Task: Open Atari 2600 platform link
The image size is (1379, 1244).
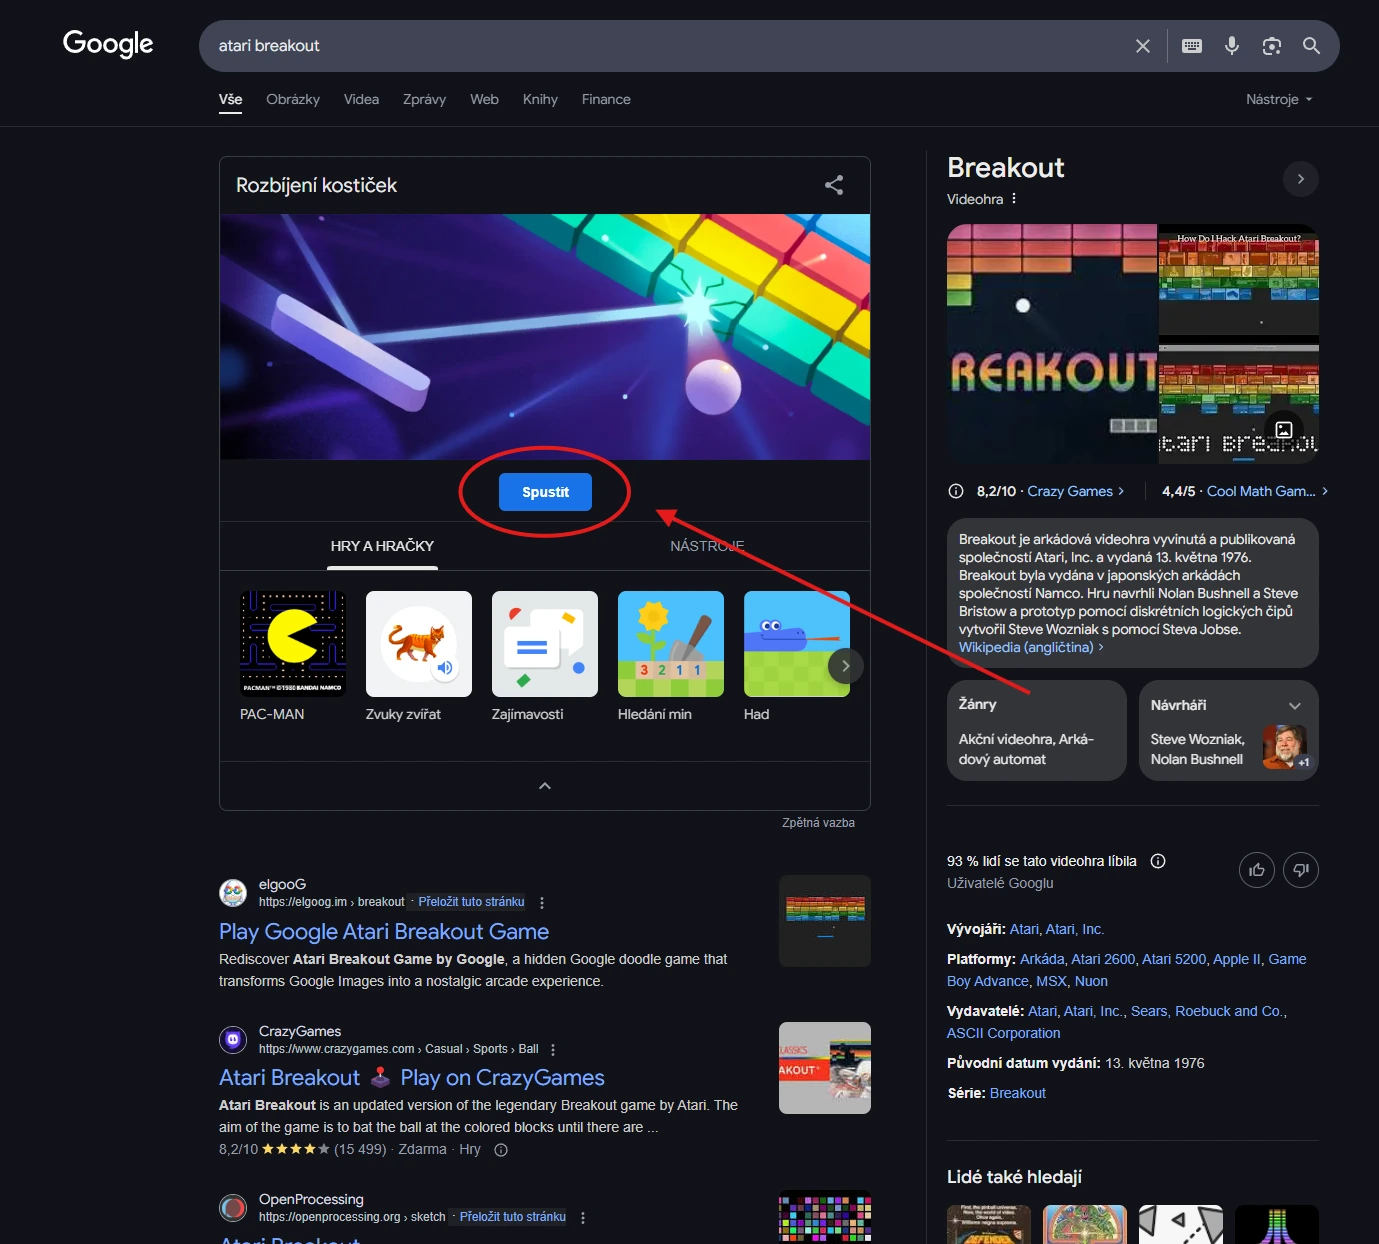Action: tap(1103, 959)
